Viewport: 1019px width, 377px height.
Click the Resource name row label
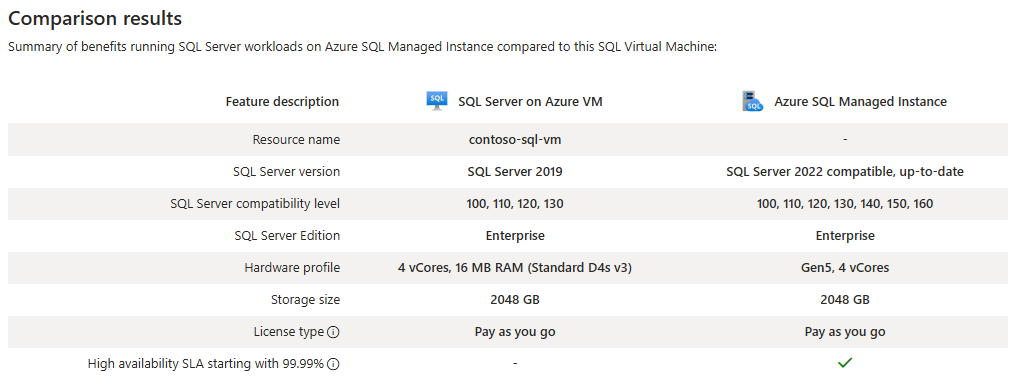[296, 140]
